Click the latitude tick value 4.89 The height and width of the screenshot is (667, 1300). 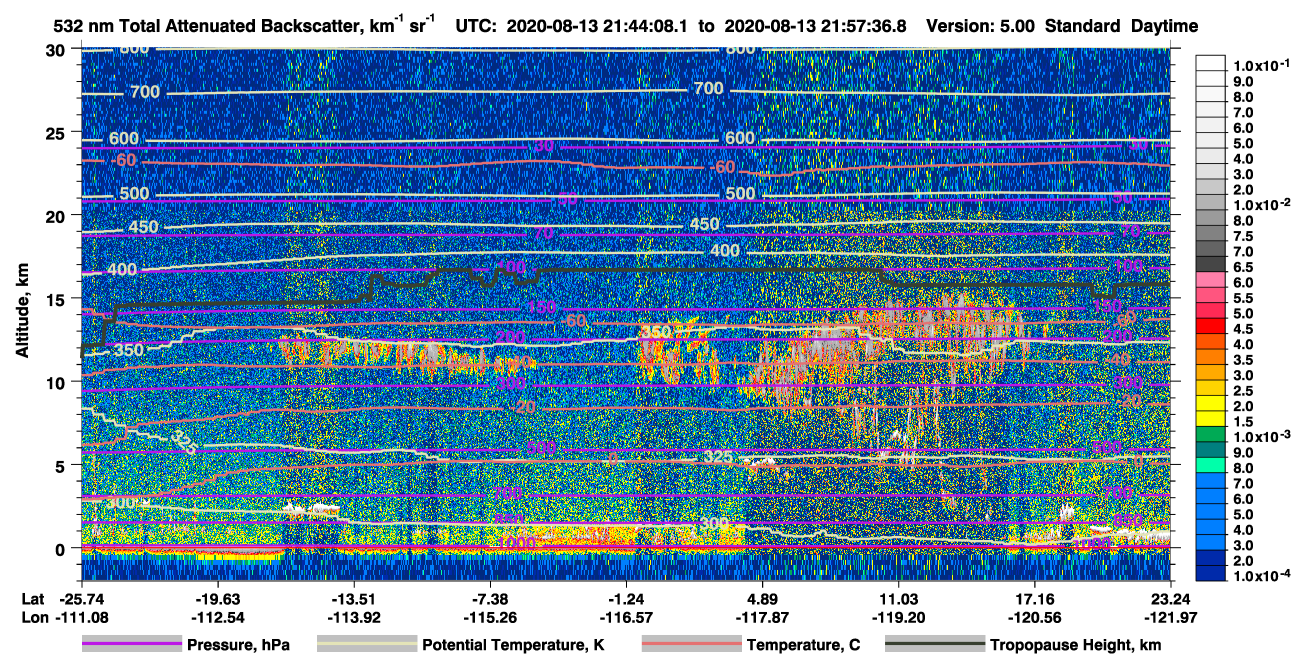point(763,598)
